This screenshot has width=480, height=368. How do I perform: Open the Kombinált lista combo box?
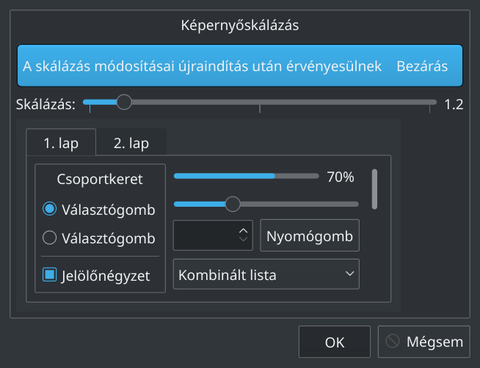click(266, 274)
